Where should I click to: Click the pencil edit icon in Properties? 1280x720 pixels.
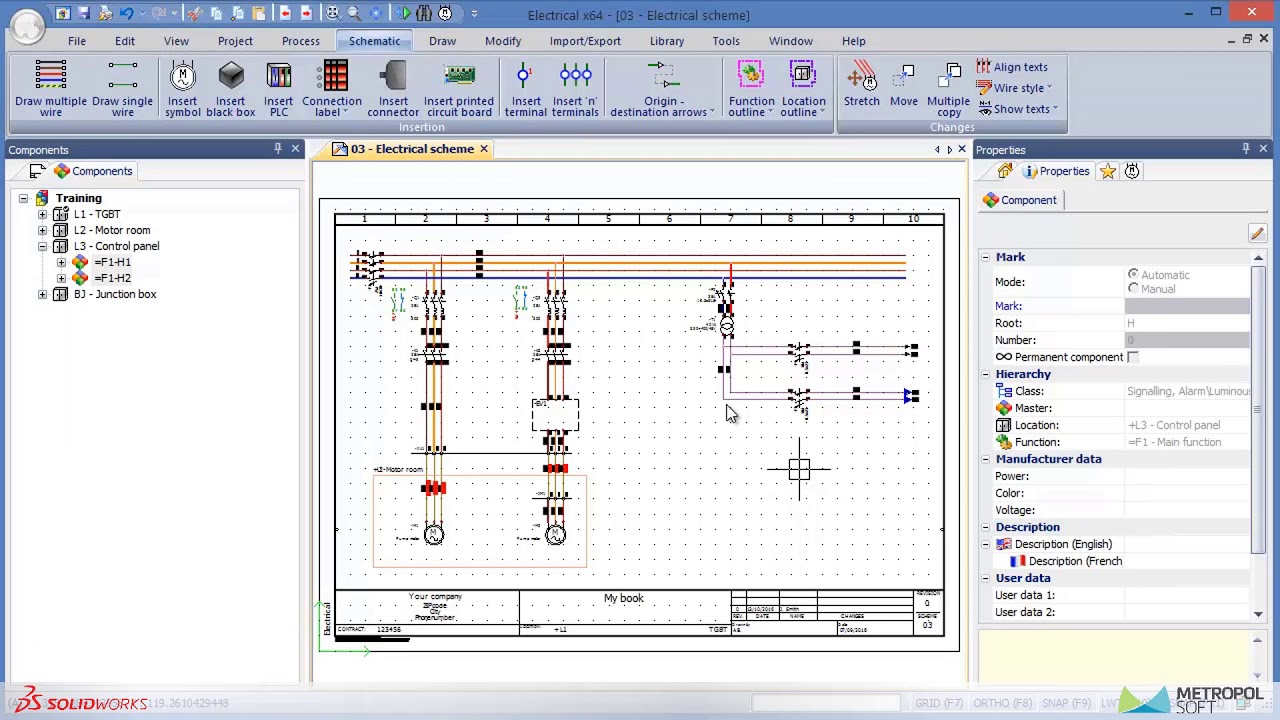[1257, 233]
